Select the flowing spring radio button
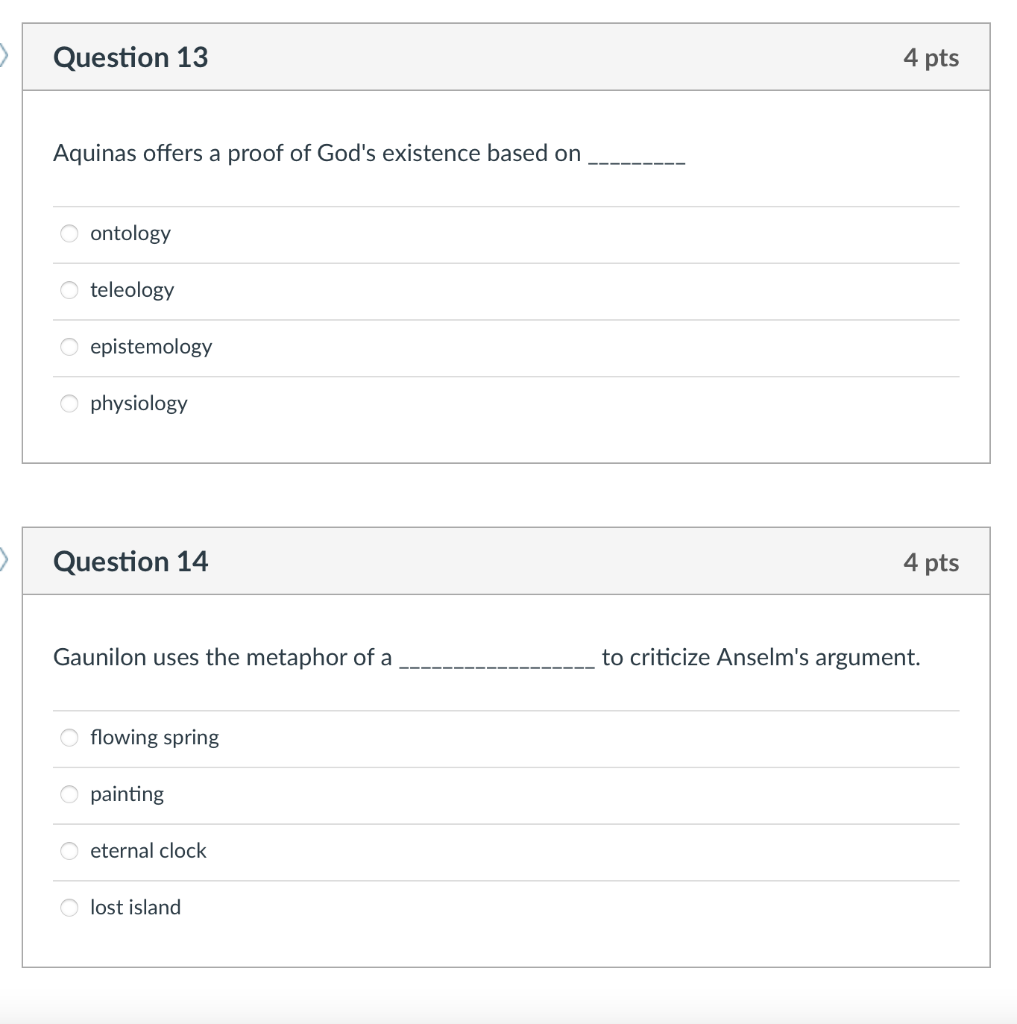The image size is (1017, 1024). tap(68, 737)
